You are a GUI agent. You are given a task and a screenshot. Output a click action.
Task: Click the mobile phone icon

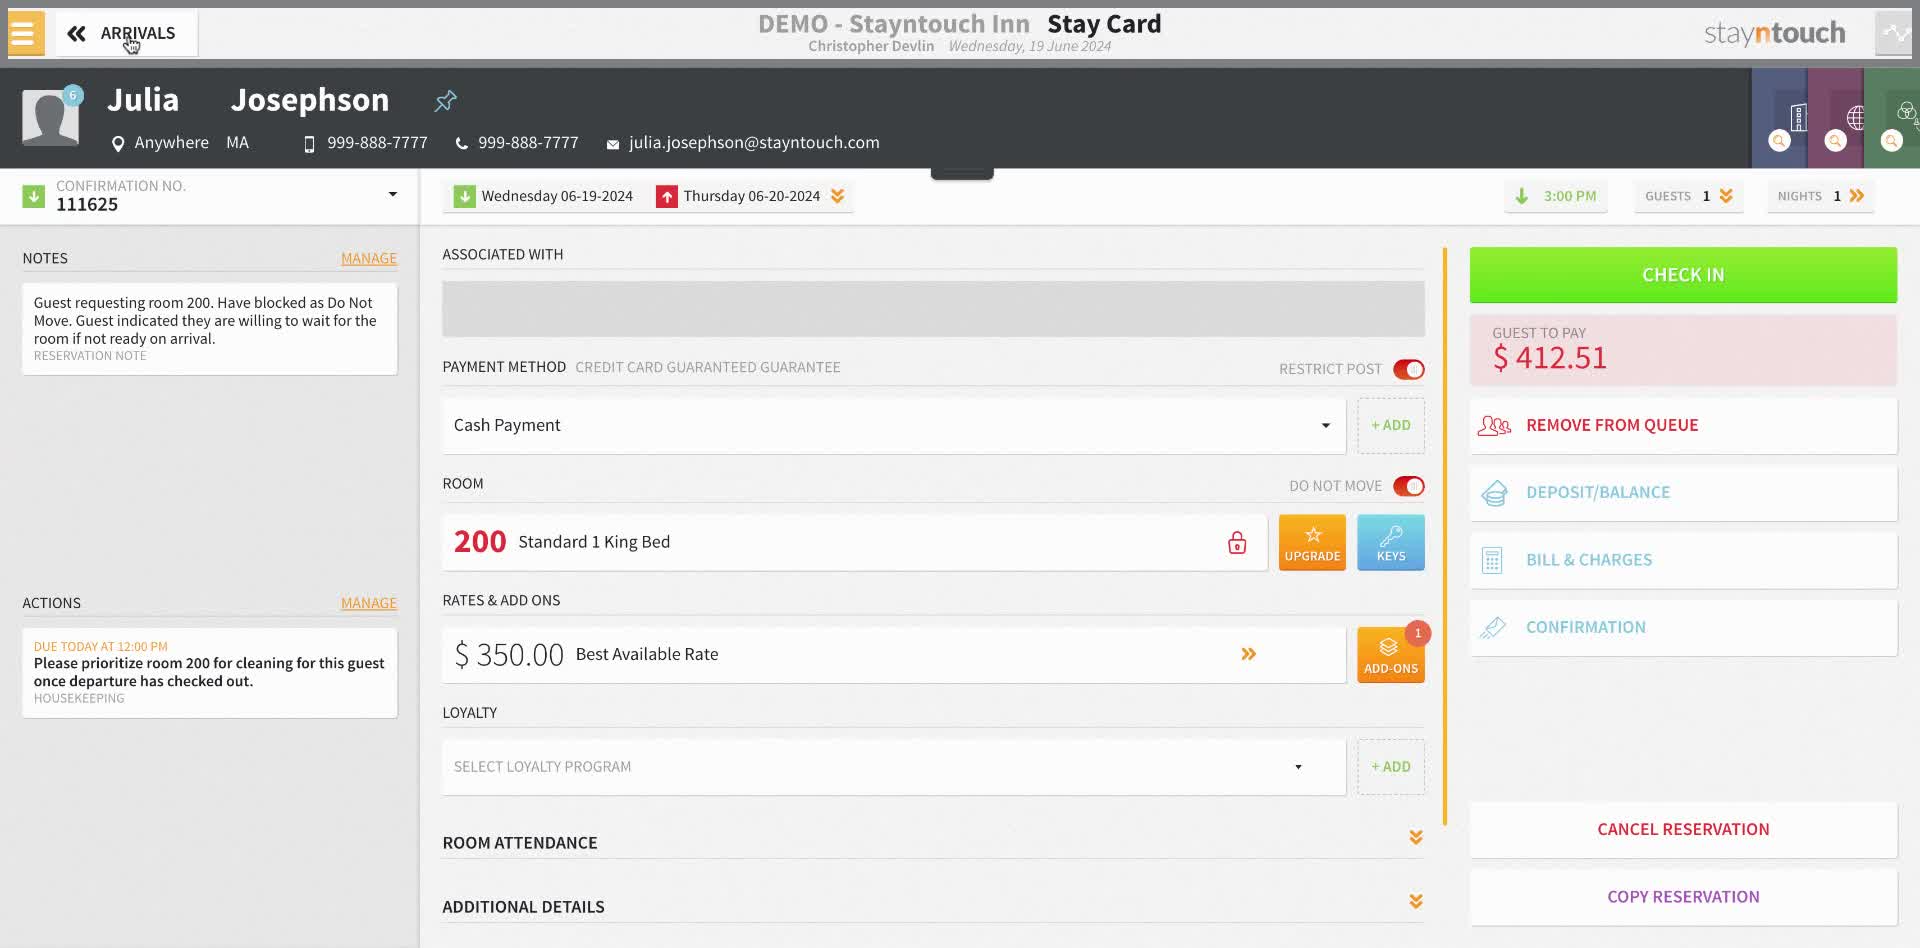pyautogui.click(x=309, y=144)
